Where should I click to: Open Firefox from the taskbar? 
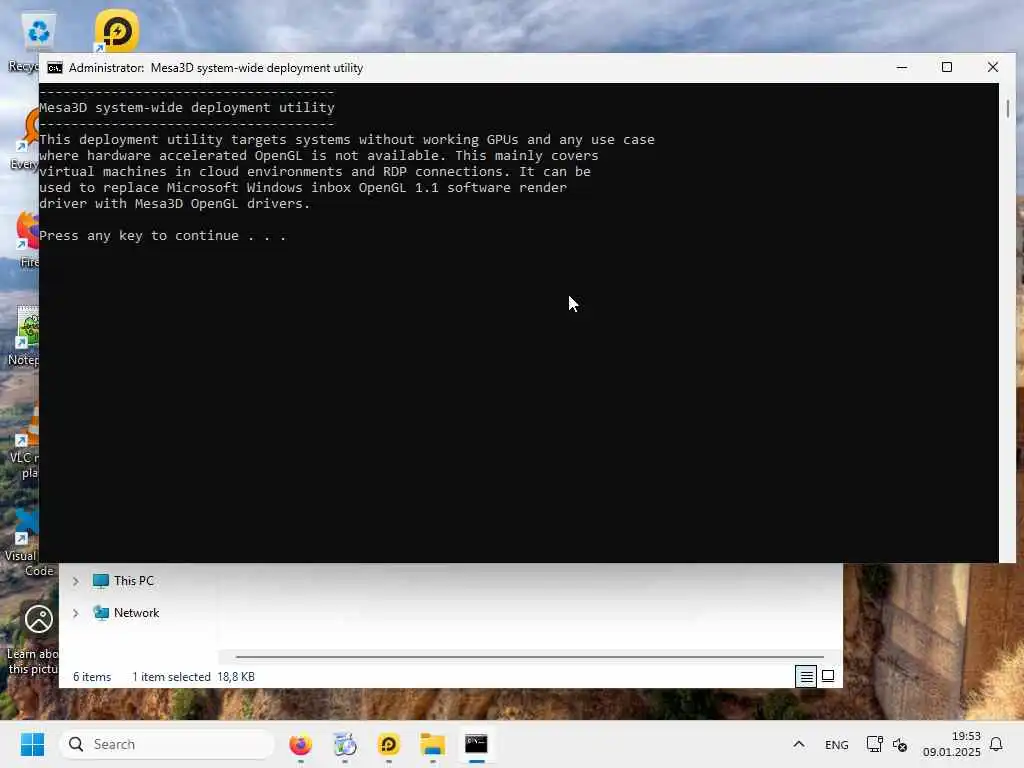click(x=300, y=744)
